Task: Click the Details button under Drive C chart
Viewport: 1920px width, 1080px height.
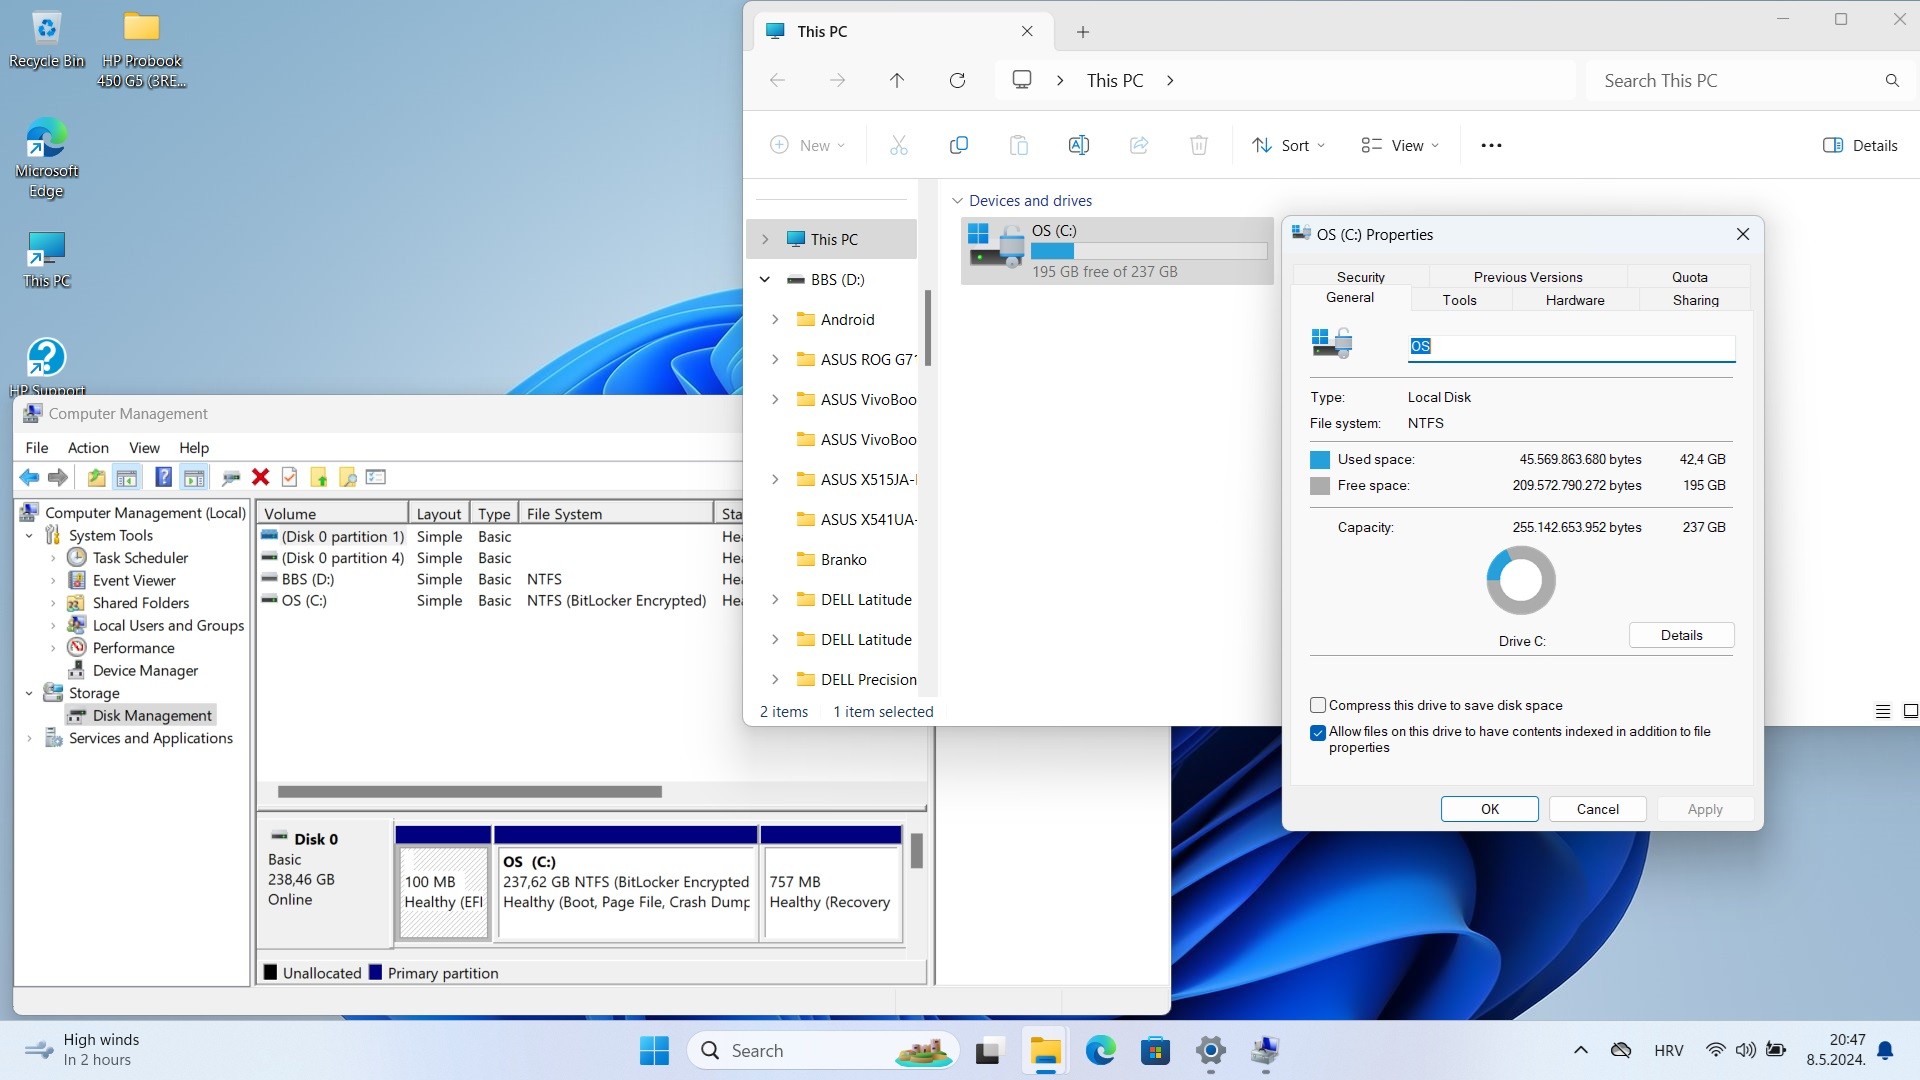Action: point(1682,635)
